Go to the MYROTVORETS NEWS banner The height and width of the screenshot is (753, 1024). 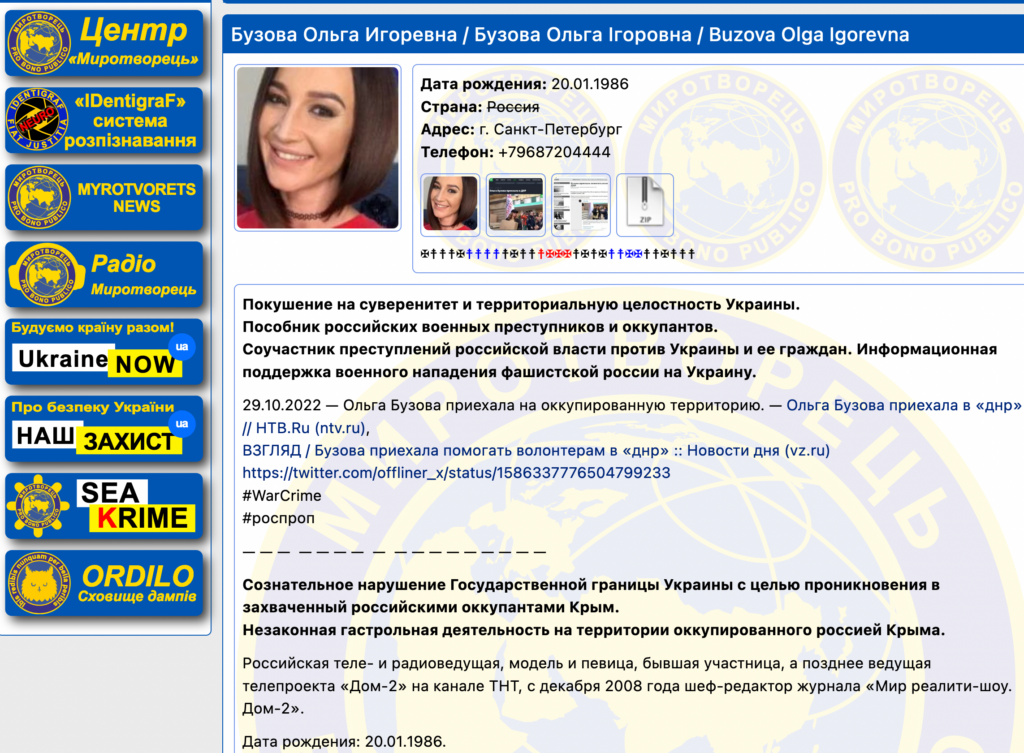pyautogui.click(x=104, y=198)
